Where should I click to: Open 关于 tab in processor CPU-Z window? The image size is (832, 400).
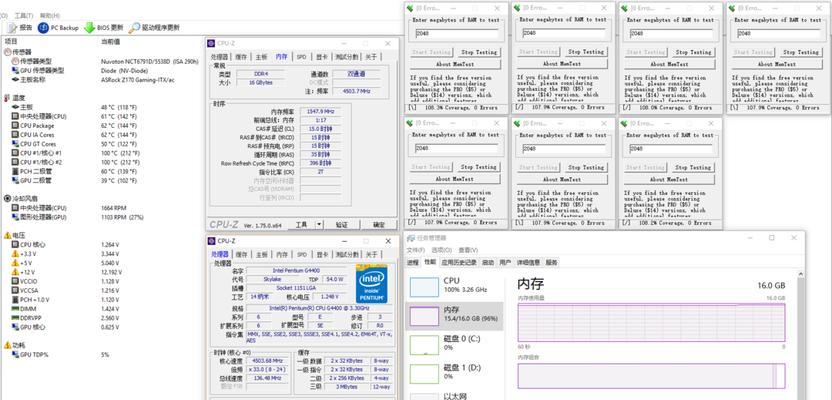click(x=371, y=255)
